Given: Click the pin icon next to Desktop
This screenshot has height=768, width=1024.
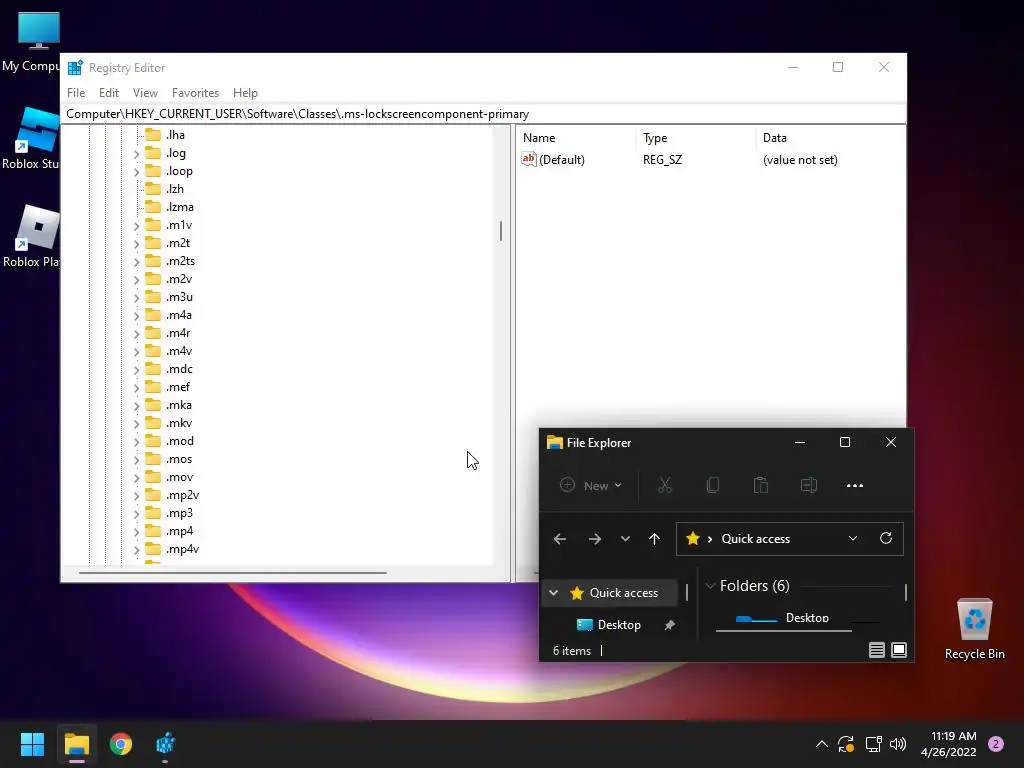Looking at the screenshot, I should pos(669,625).
